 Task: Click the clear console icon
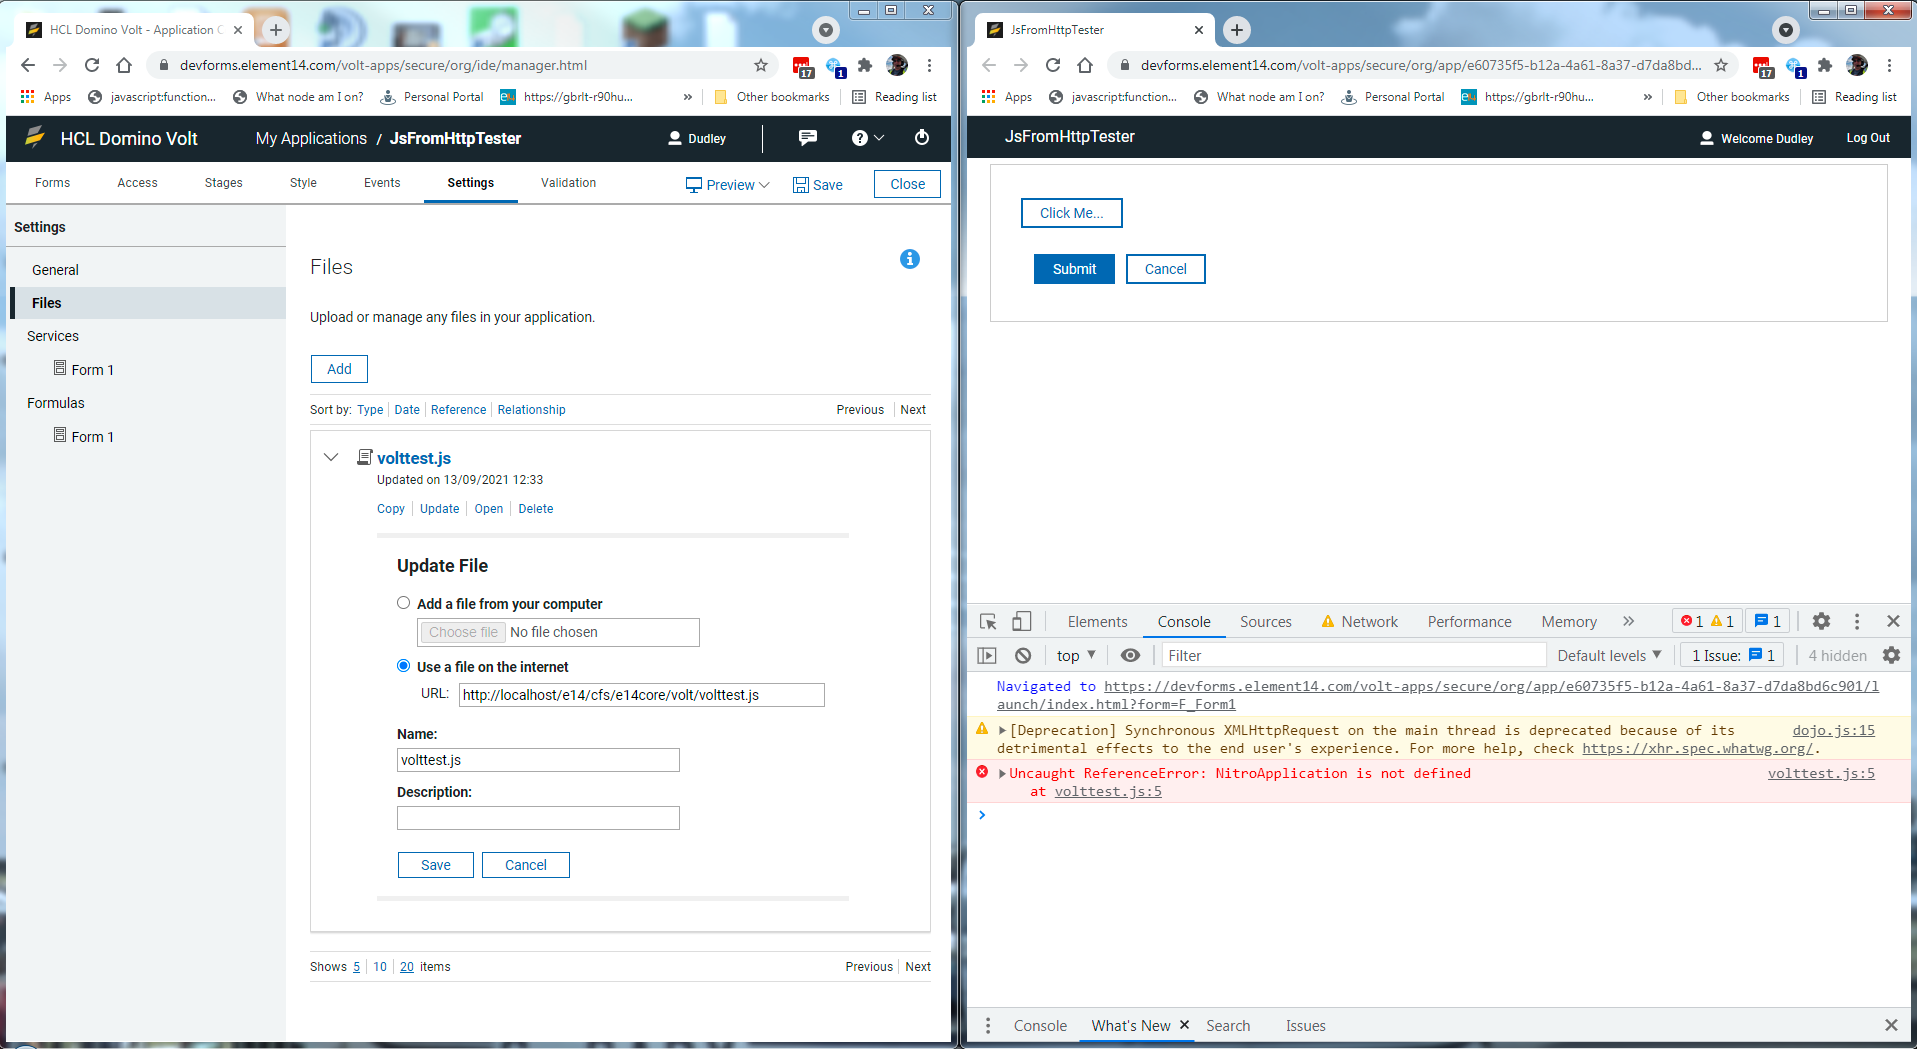coord(1022,656)
